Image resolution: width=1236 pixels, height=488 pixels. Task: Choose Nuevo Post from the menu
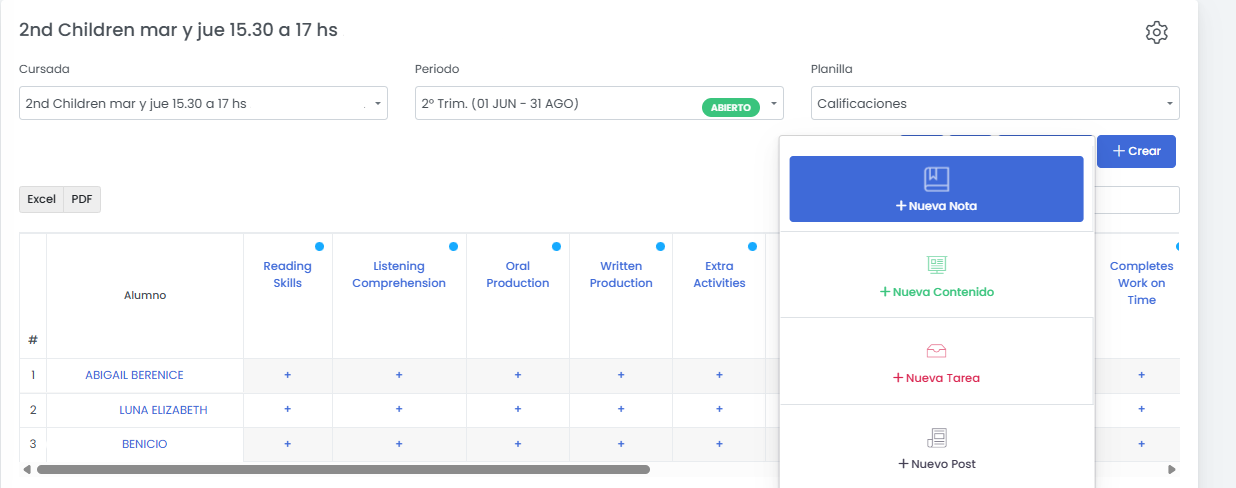936,464
